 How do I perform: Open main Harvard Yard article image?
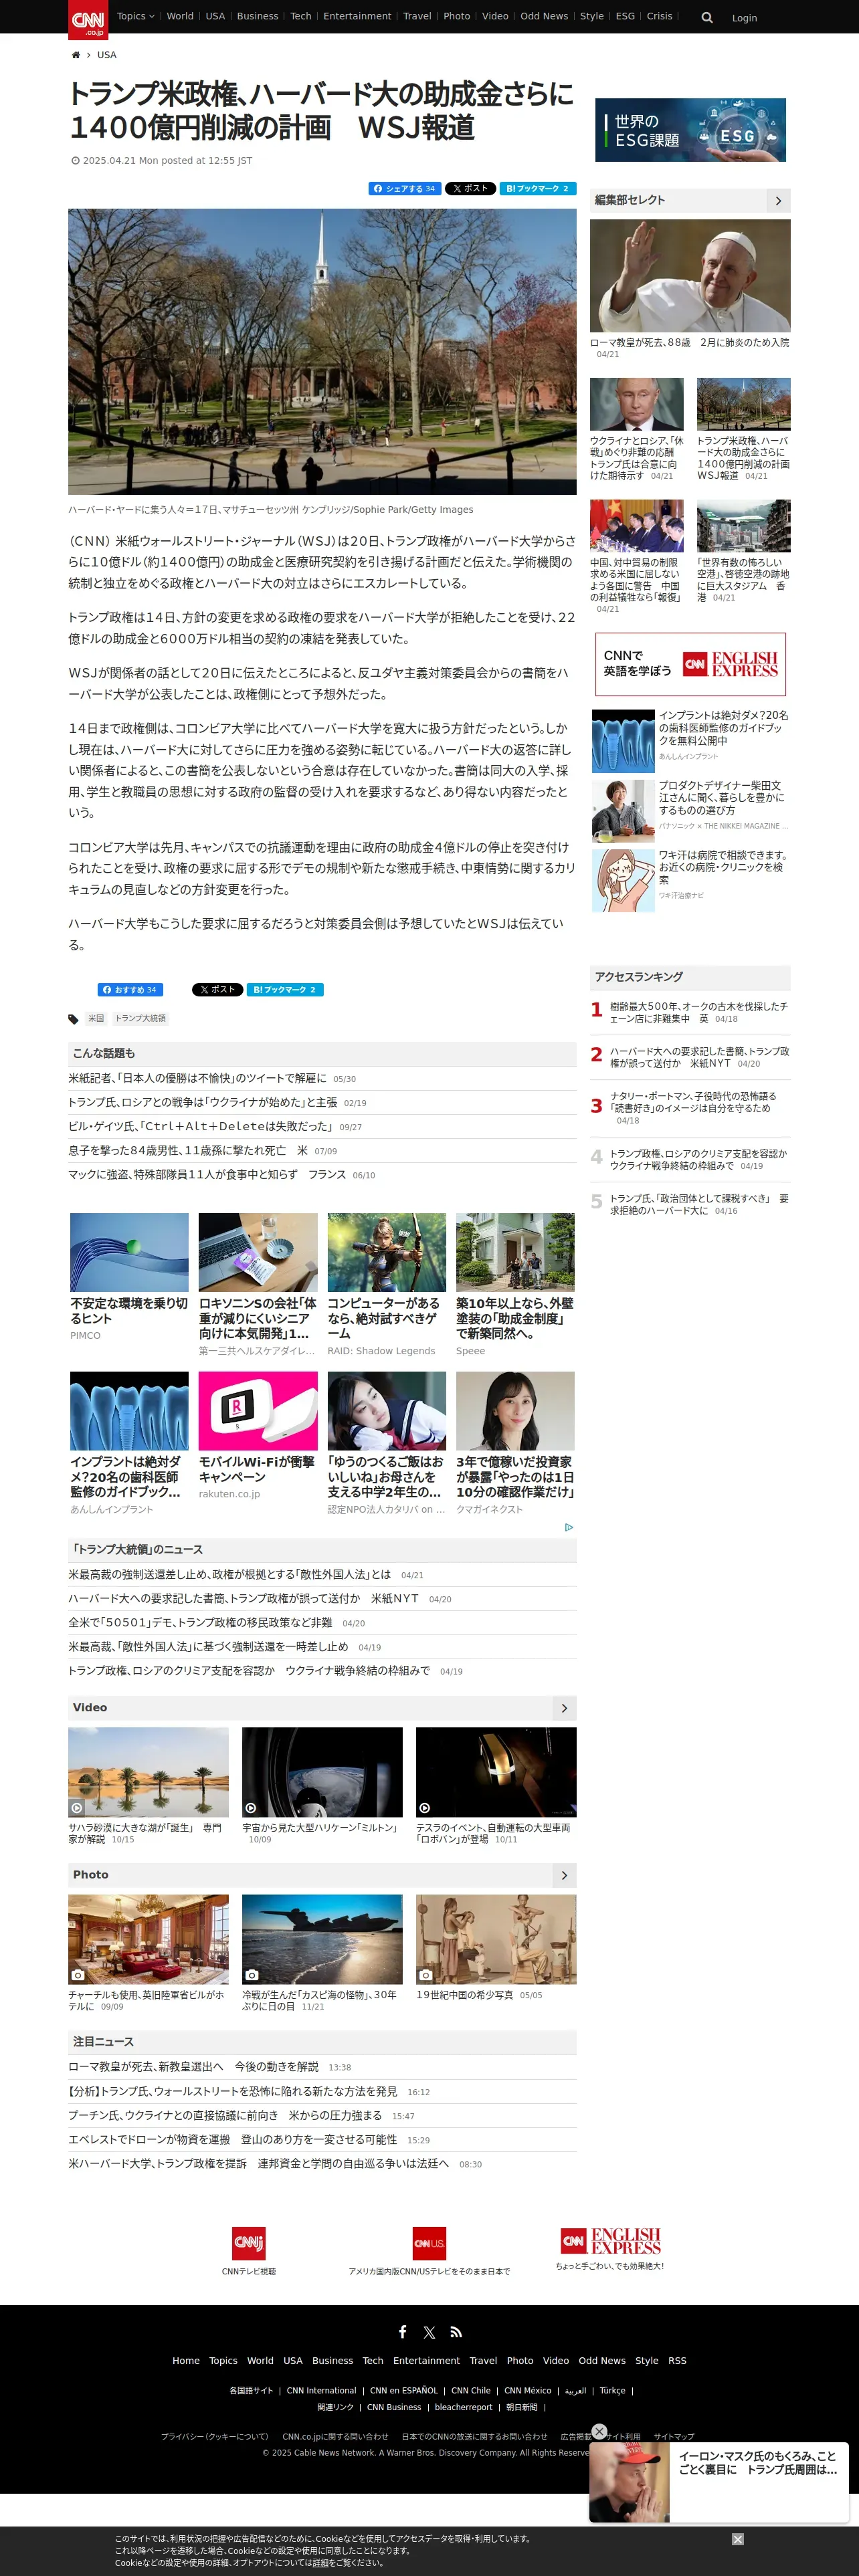point(322,351)
